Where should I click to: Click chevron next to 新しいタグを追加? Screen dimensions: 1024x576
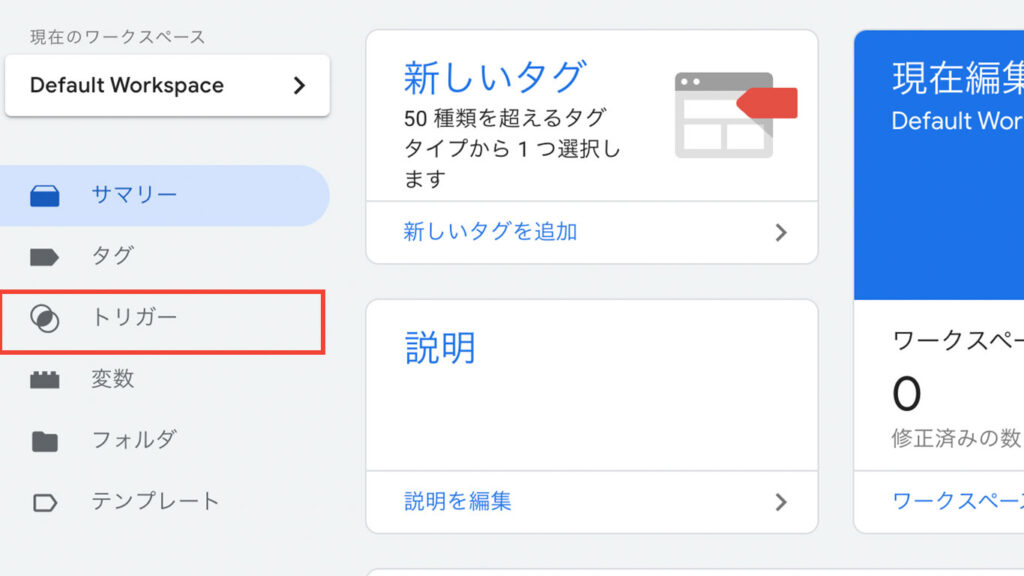coord(781,233)
